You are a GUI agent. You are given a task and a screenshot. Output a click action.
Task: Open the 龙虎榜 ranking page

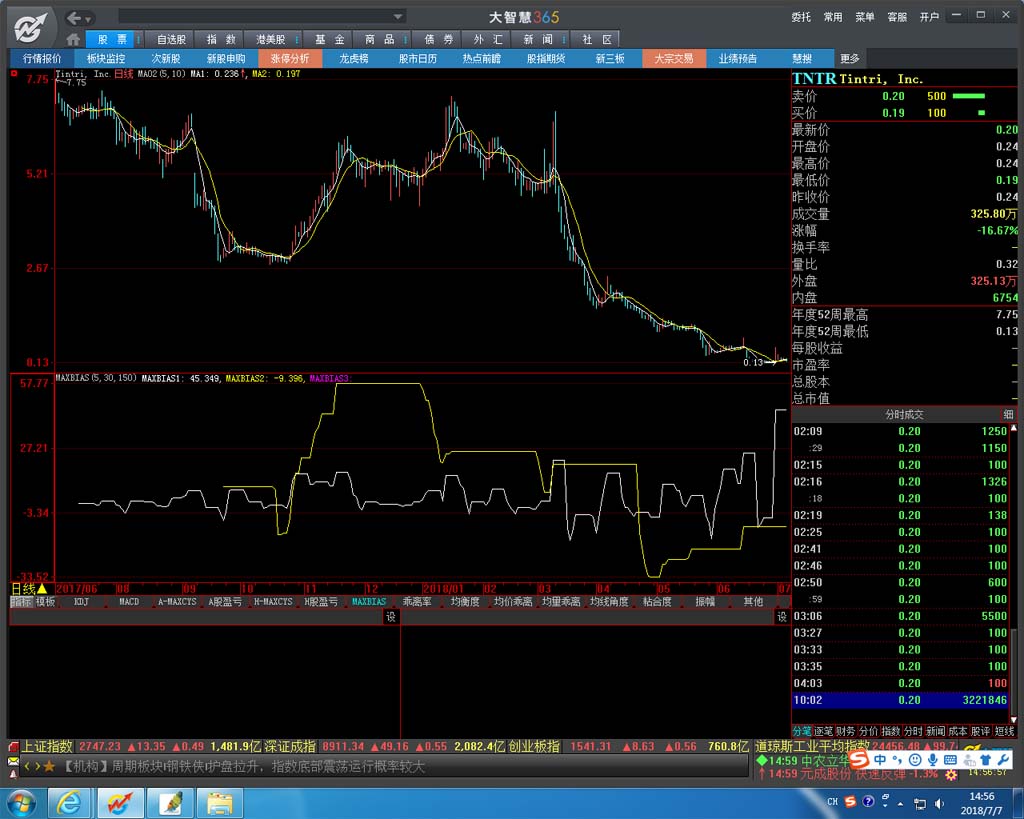point(354,59)
